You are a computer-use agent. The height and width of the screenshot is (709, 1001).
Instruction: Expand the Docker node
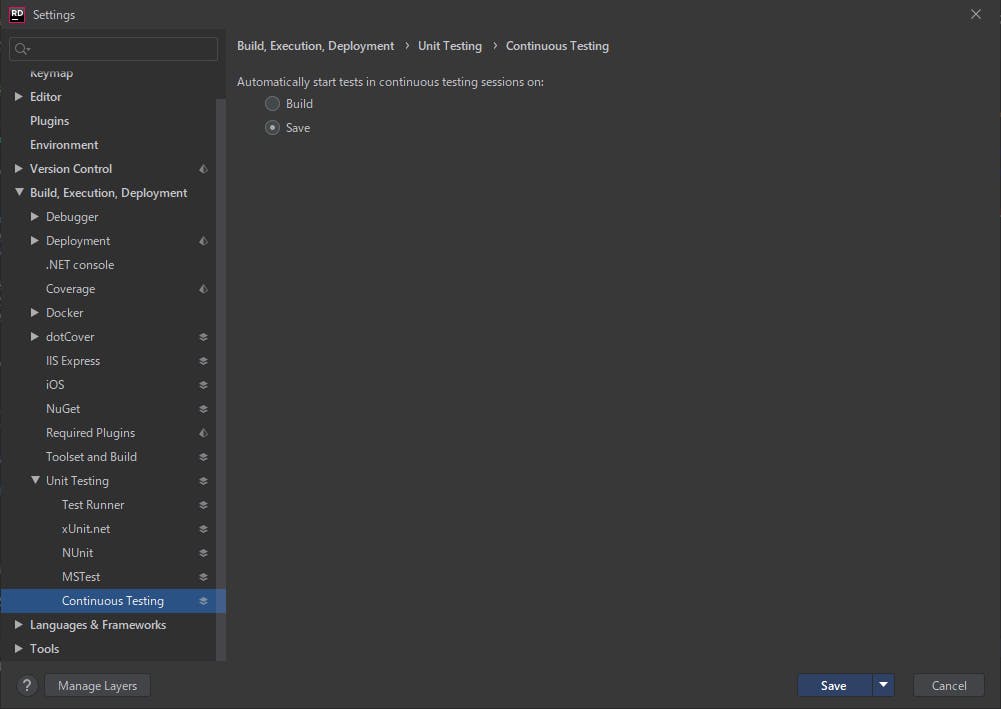click(x=34, y=313)
